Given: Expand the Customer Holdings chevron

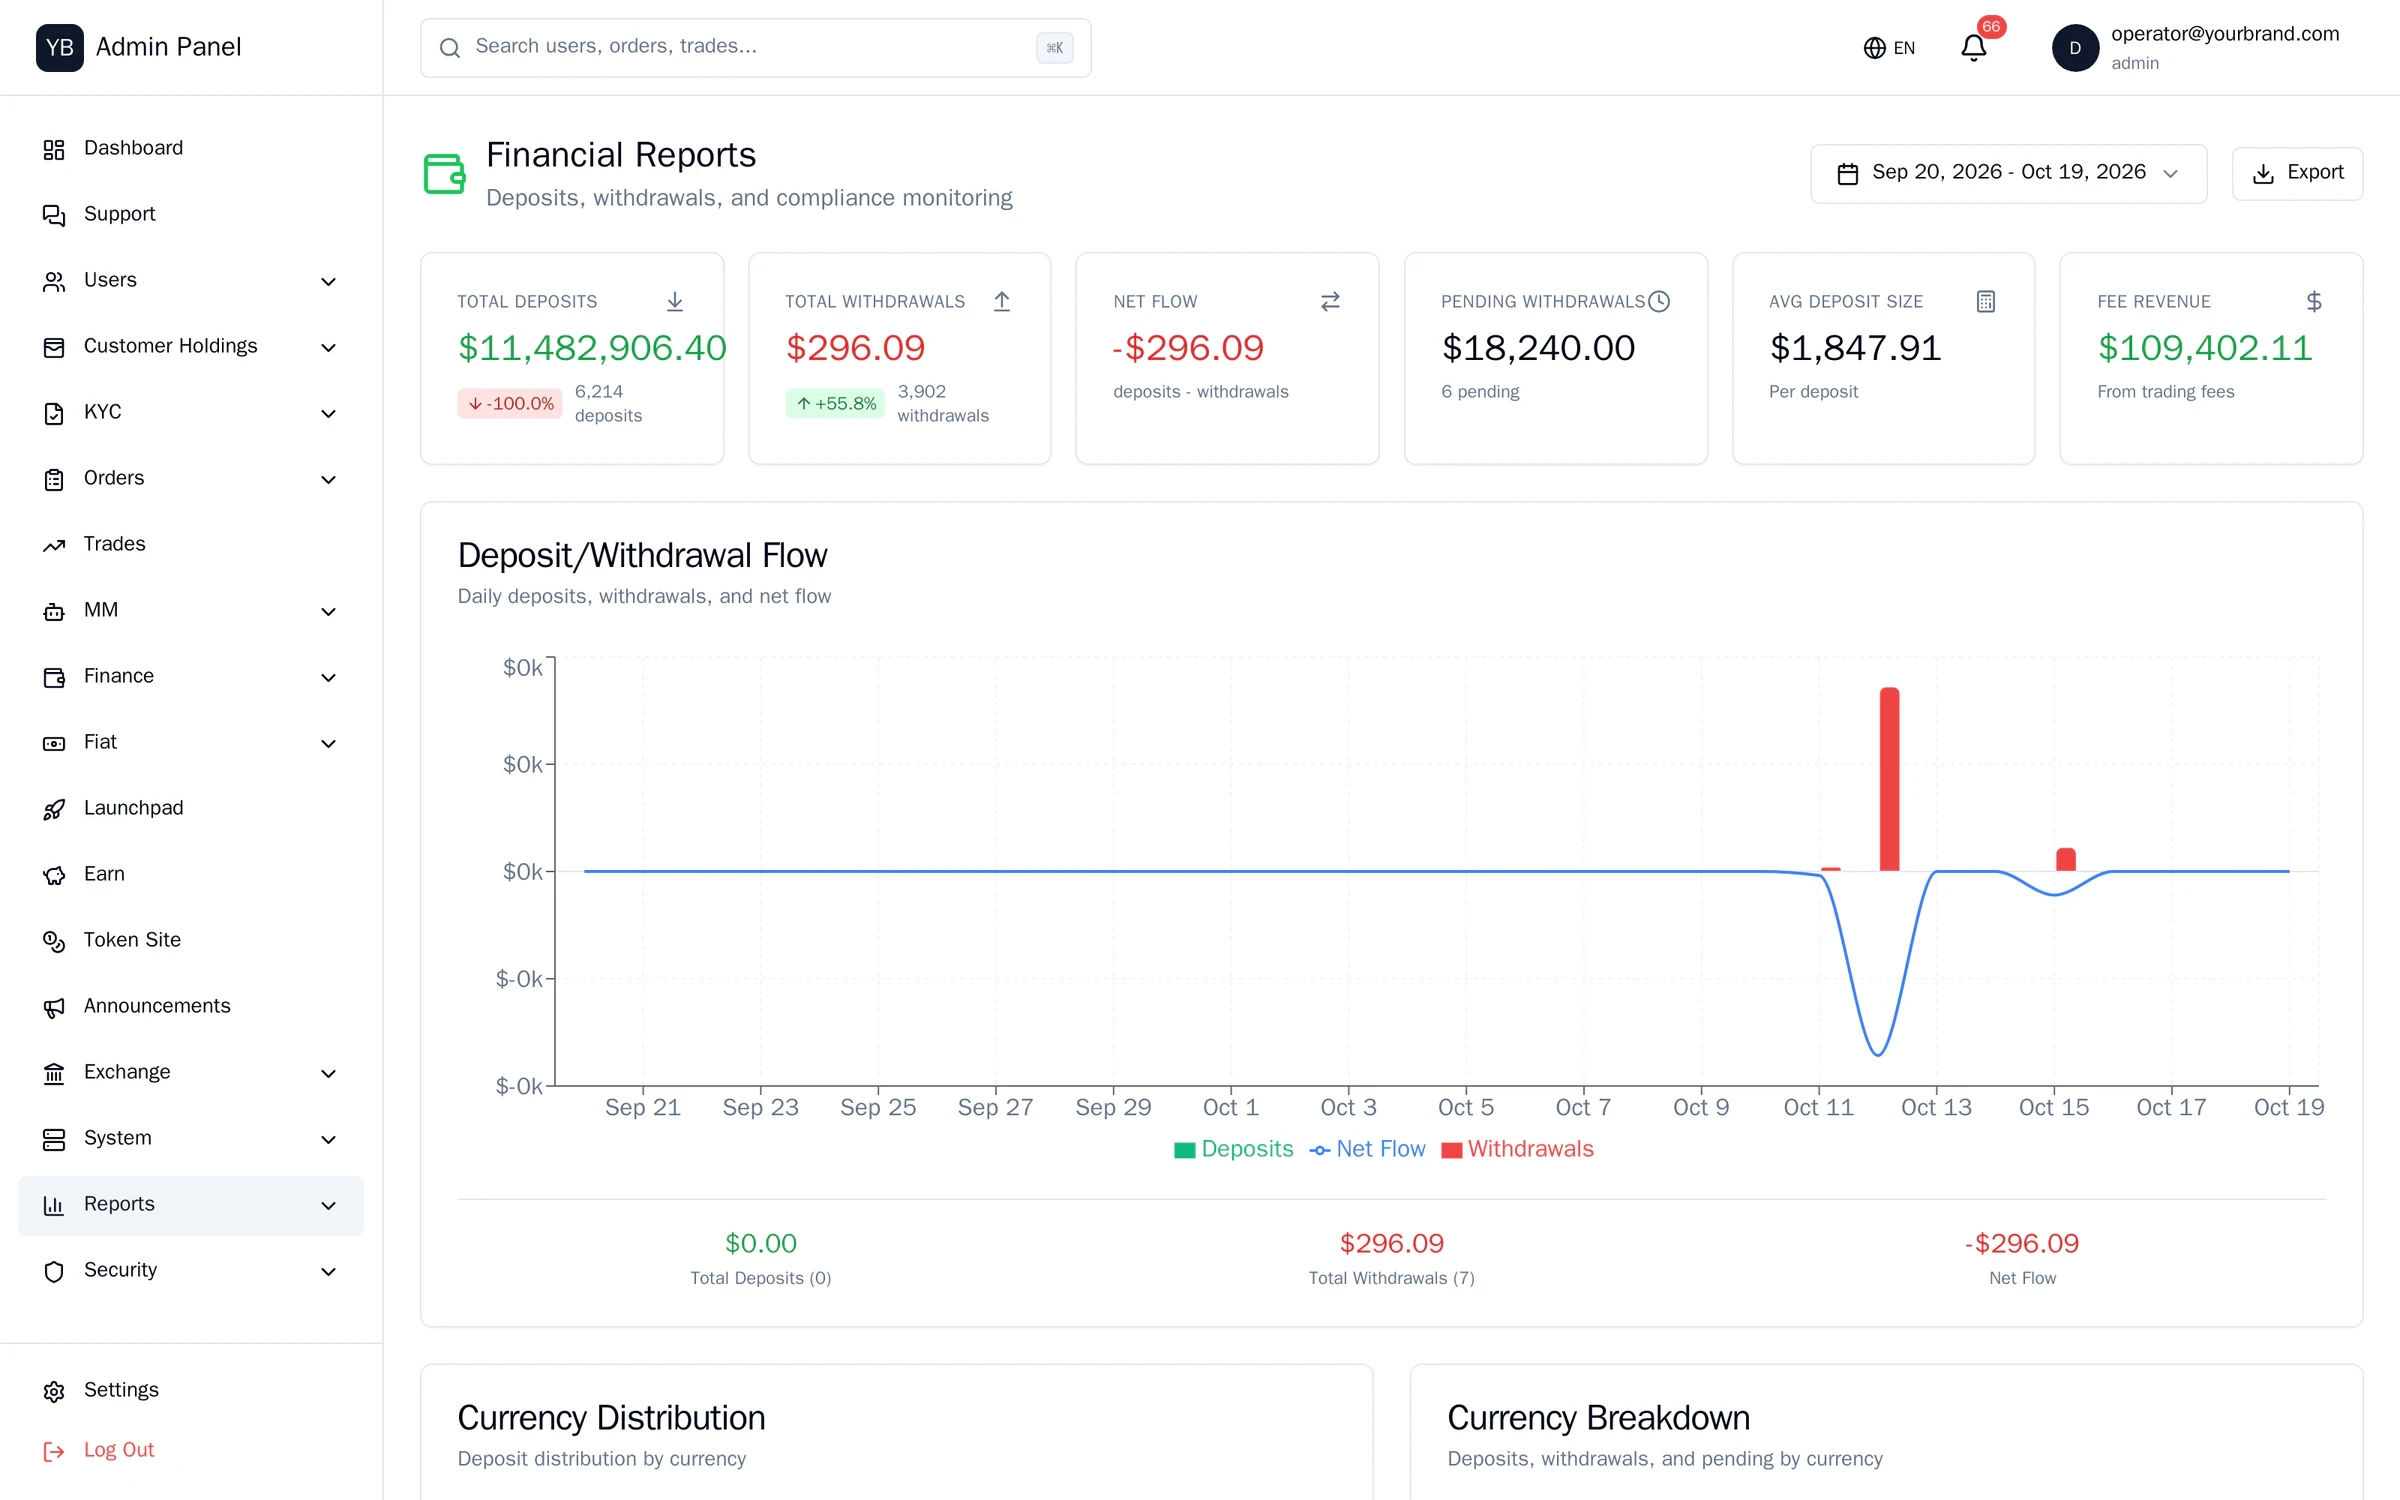Looking at the screenshot, I should (x=328, y=347).
